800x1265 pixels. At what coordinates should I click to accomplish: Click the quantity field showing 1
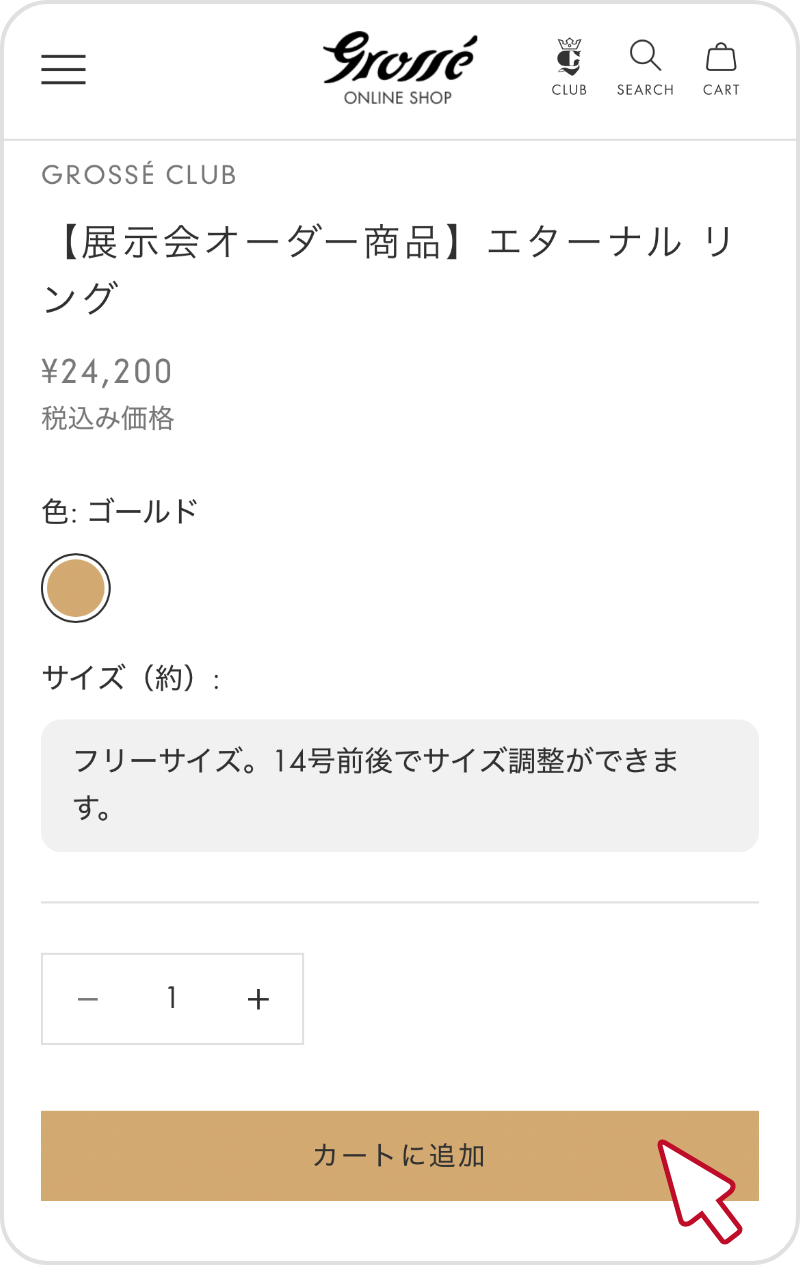172,998
